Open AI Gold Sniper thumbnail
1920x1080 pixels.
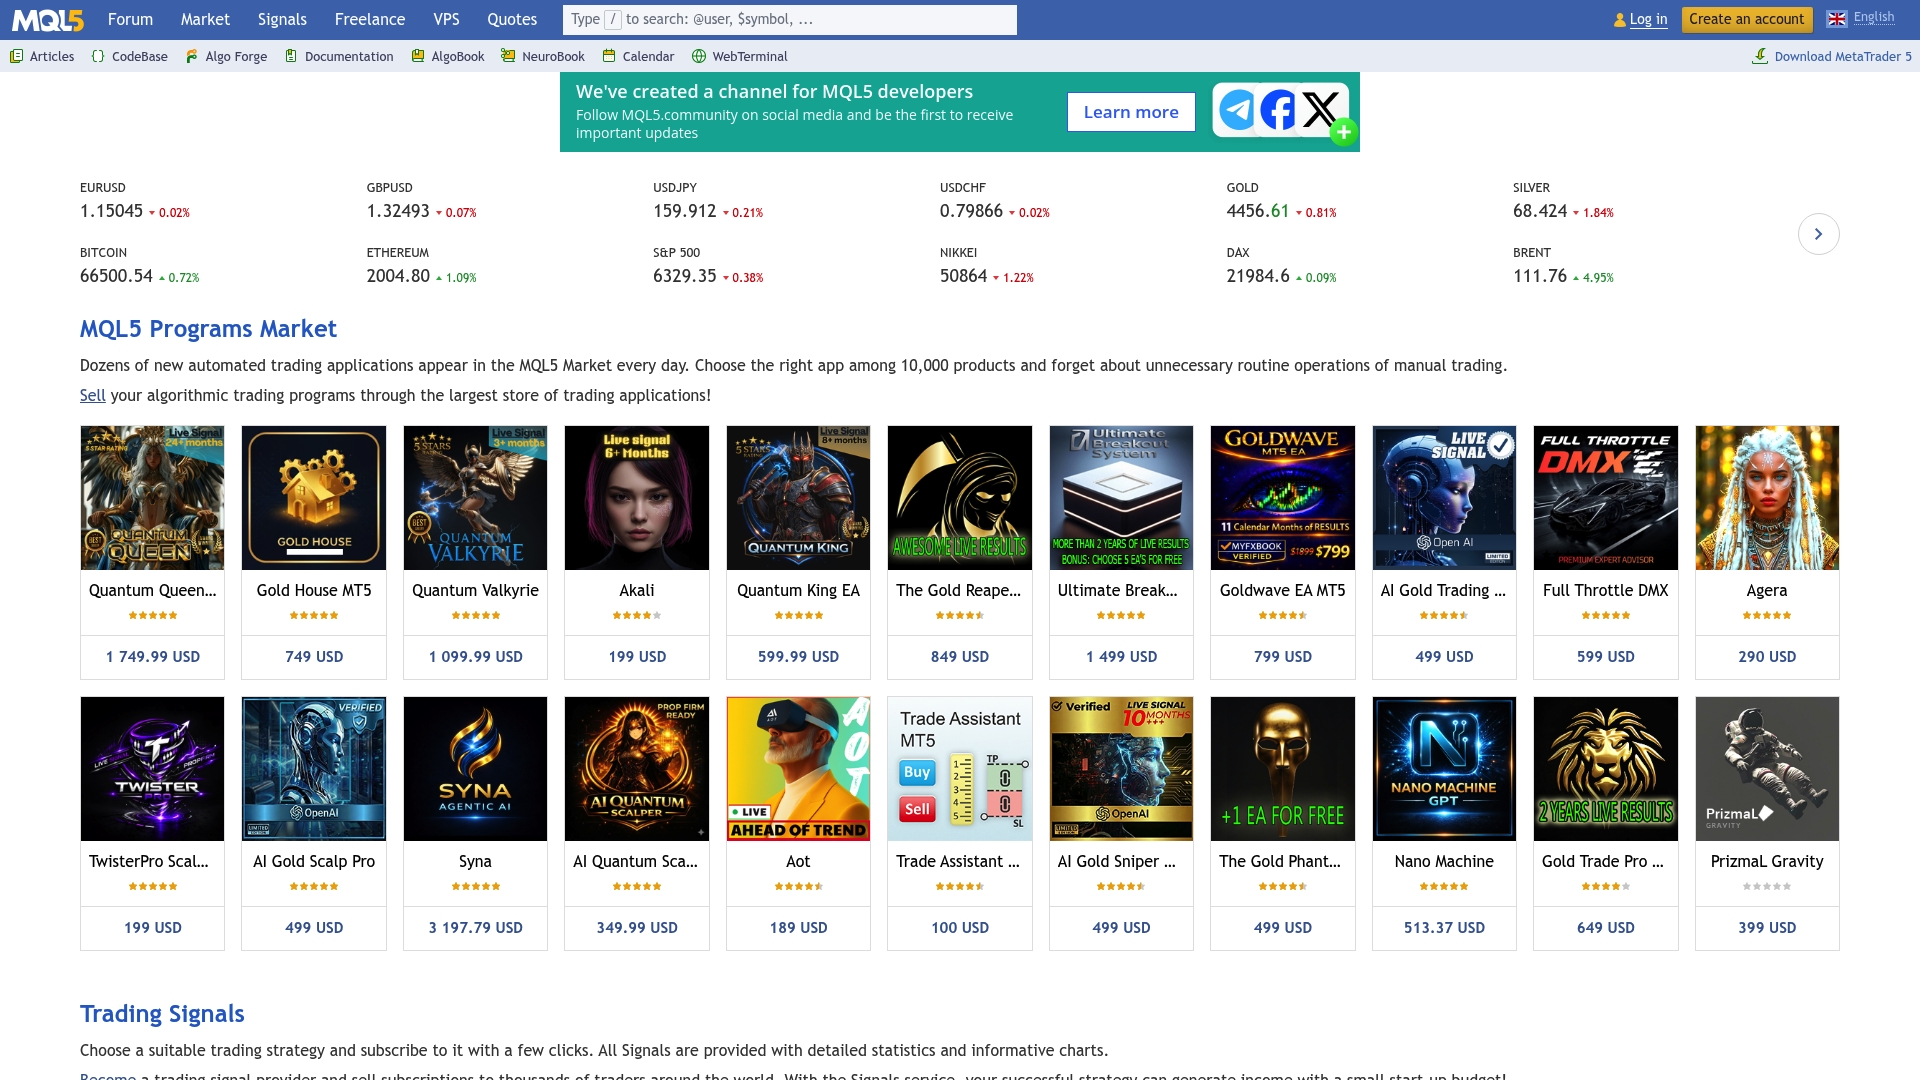pos(1121,769)
